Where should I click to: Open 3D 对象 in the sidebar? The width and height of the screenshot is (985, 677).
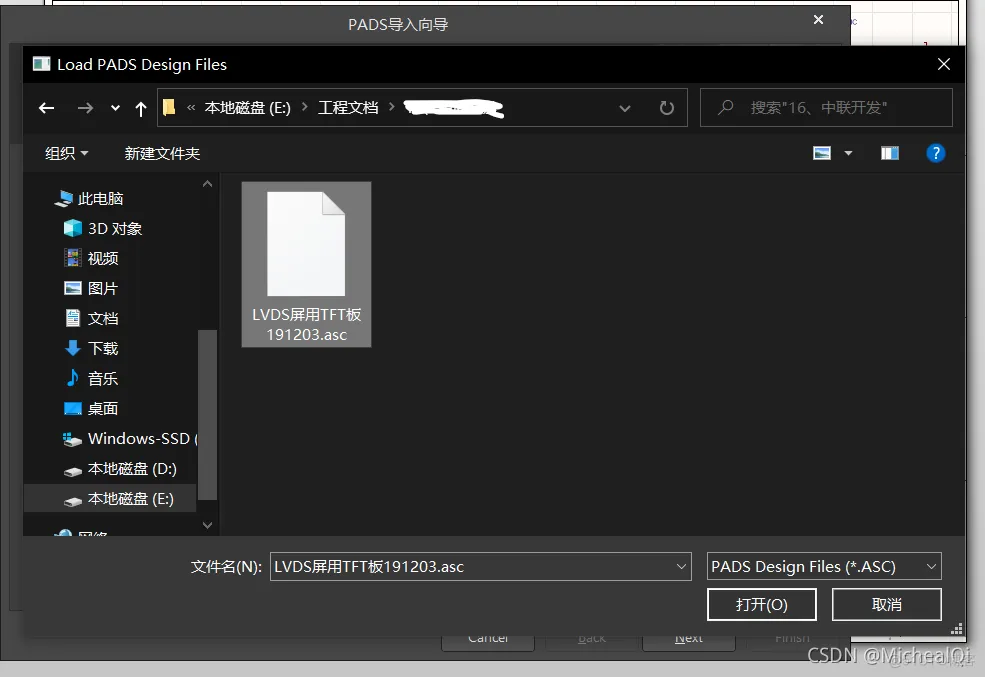pos(115,229)
